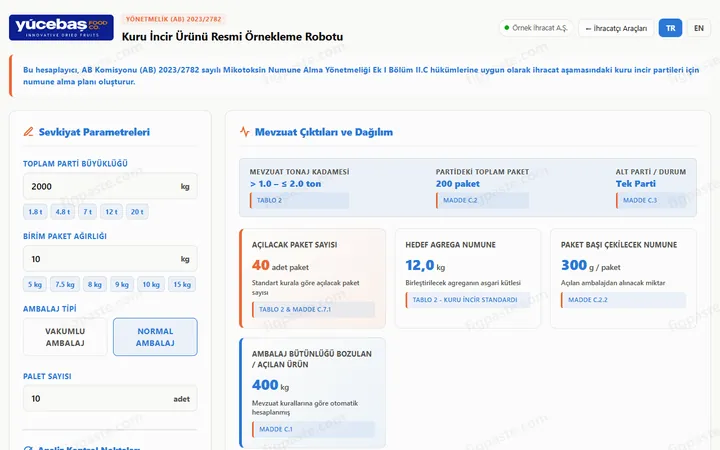The image size is (720, 450).
Task: Click the Mevzuat Tonaj Kademesi label
Action: click(299, 172)
